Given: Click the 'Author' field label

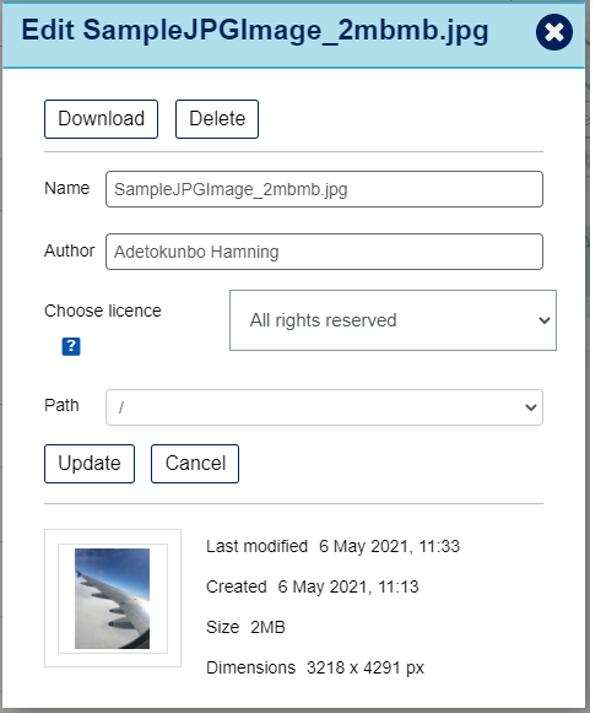Looking at the screenshot, I should tap(70, 251).
